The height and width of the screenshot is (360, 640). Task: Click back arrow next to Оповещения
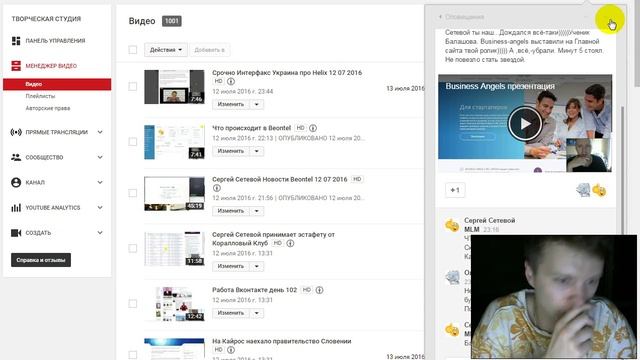click(x=440, y=17)
